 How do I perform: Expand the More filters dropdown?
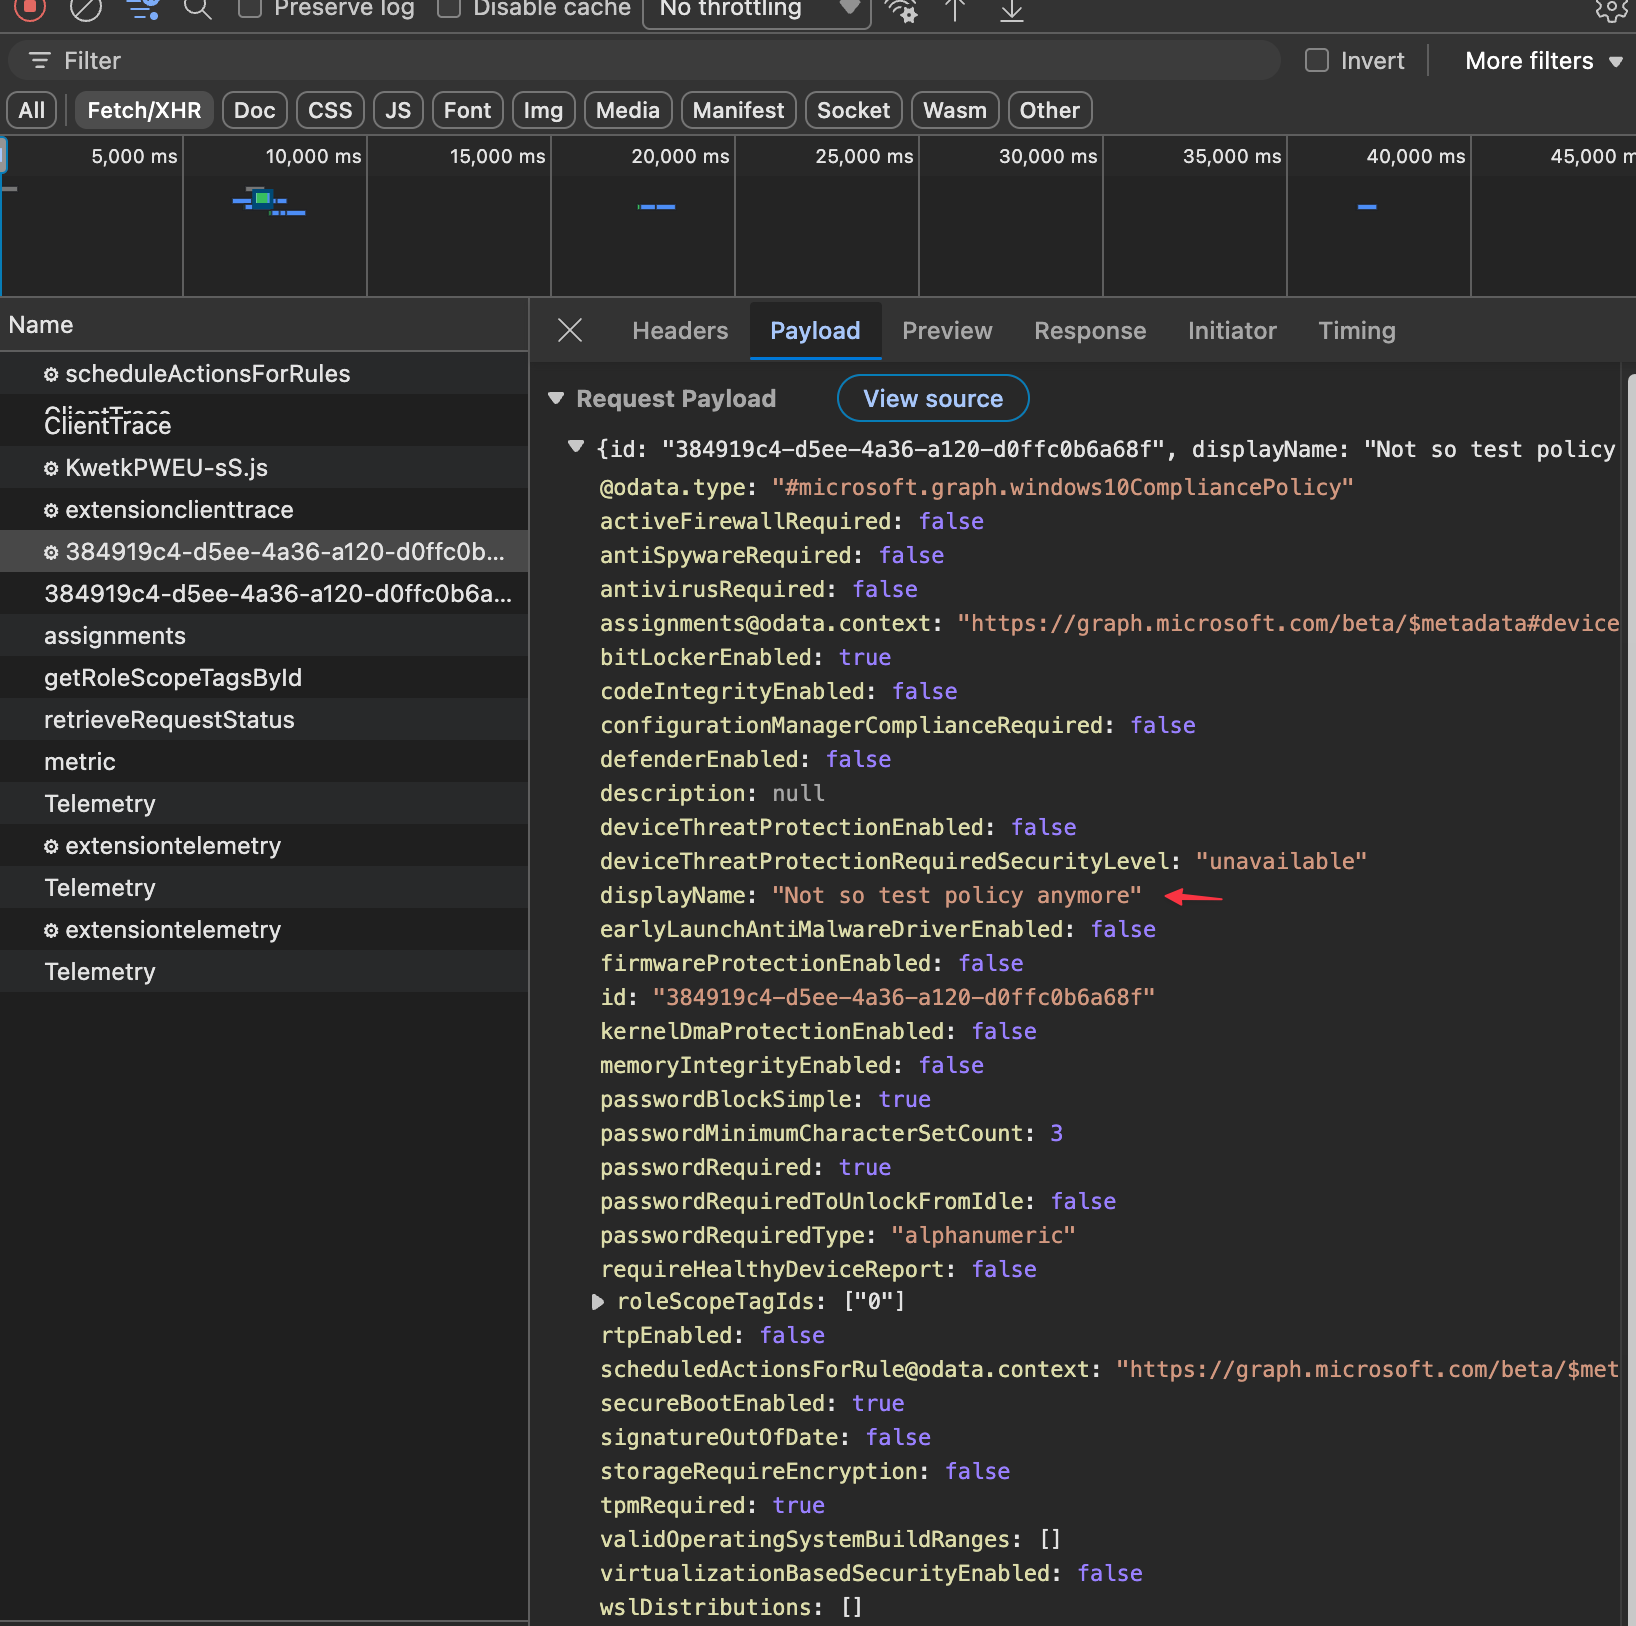coord(1543,61)
